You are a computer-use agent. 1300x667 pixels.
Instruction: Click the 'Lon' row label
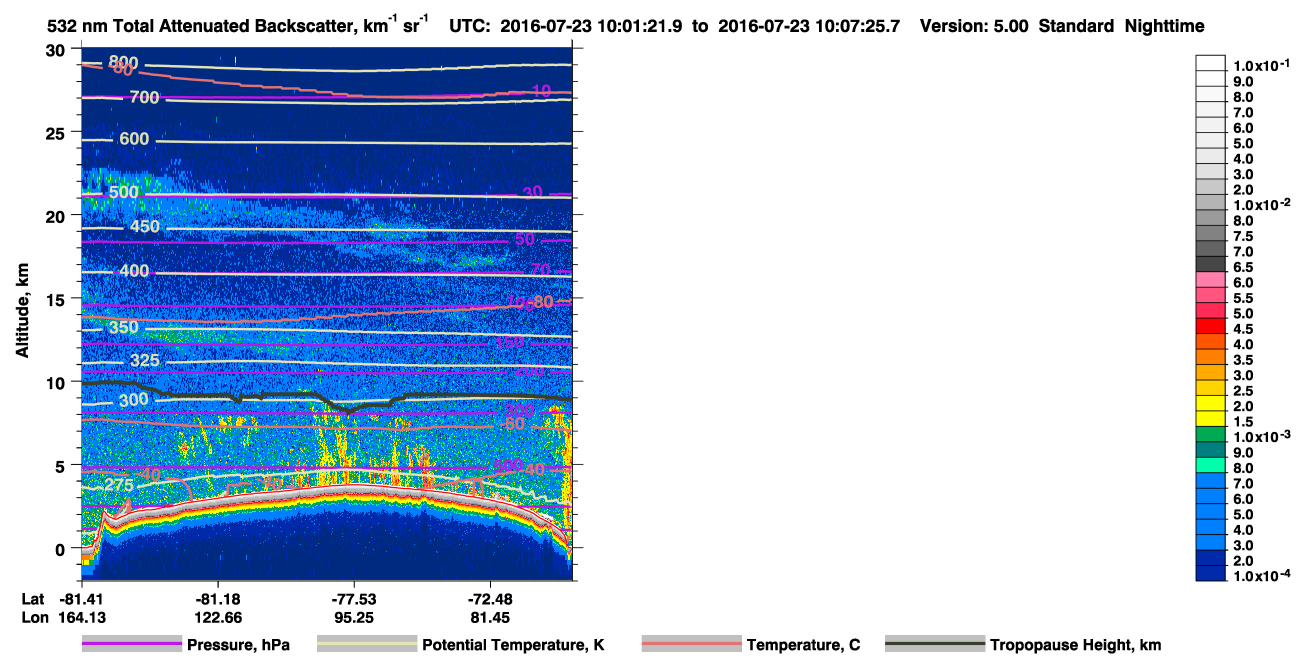pyautogui.click(x=33, y=617)
